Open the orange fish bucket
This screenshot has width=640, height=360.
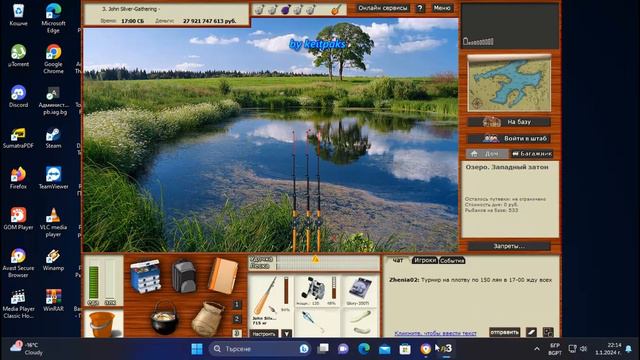point(102,324)
